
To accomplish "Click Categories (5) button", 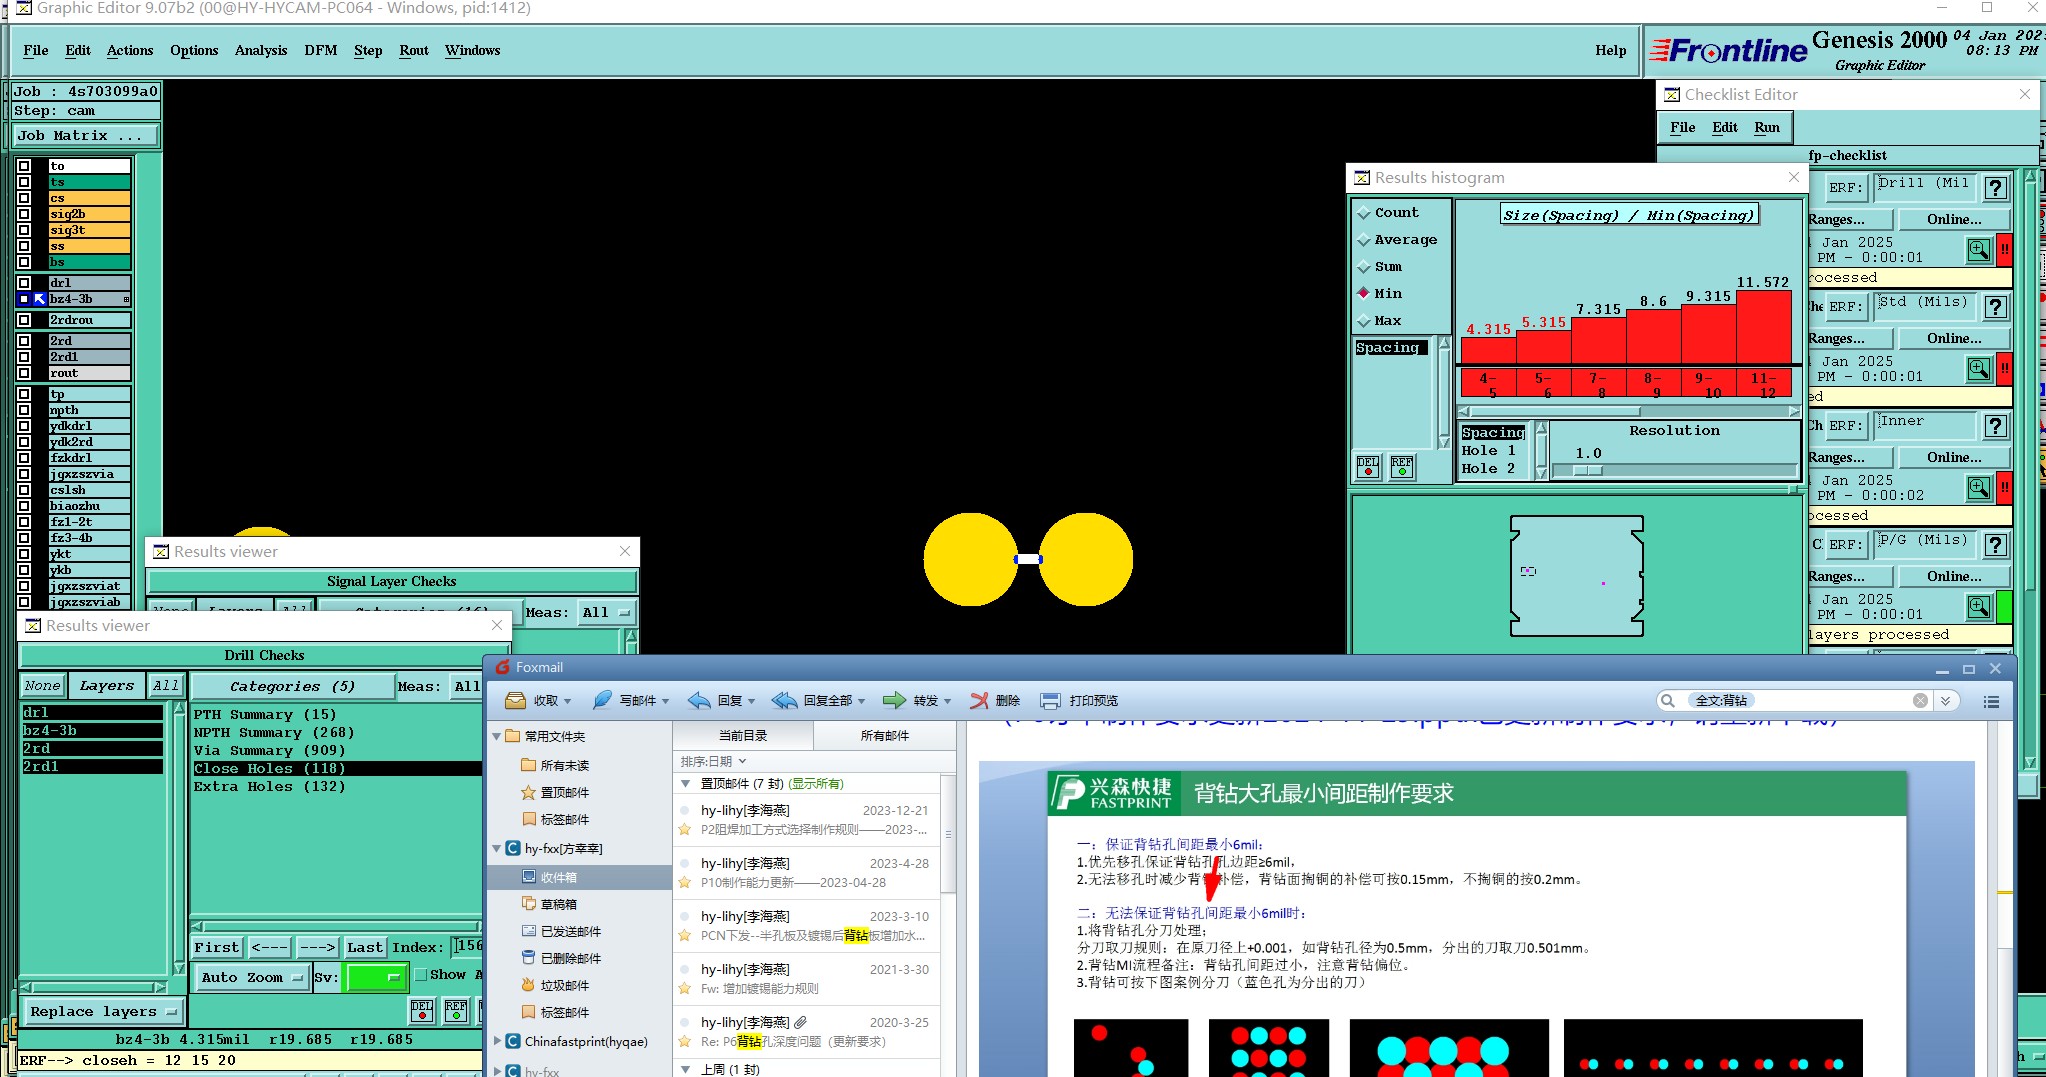I will coord(291,687).
